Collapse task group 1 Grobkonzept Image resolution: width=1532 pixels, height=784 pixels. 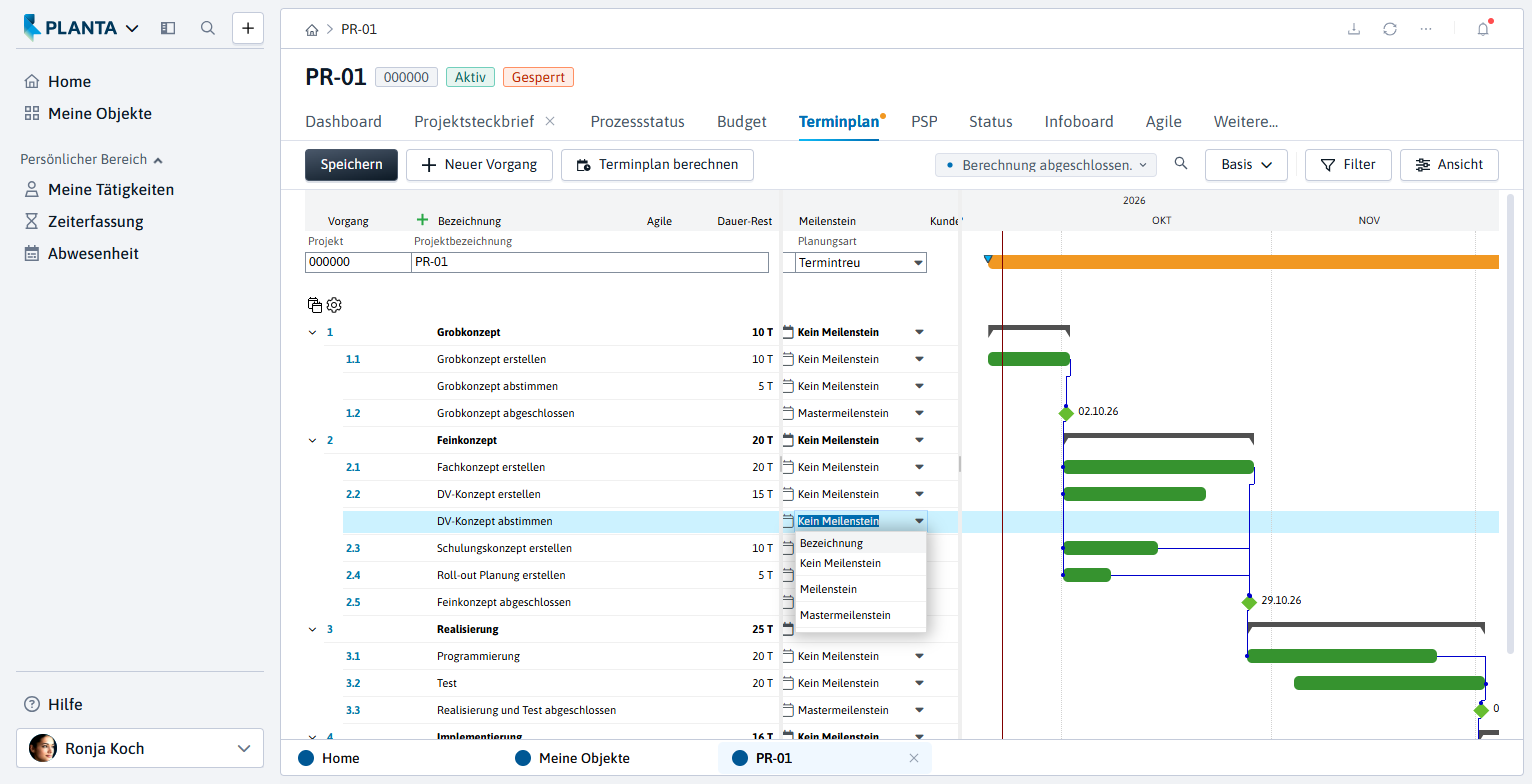311,332
